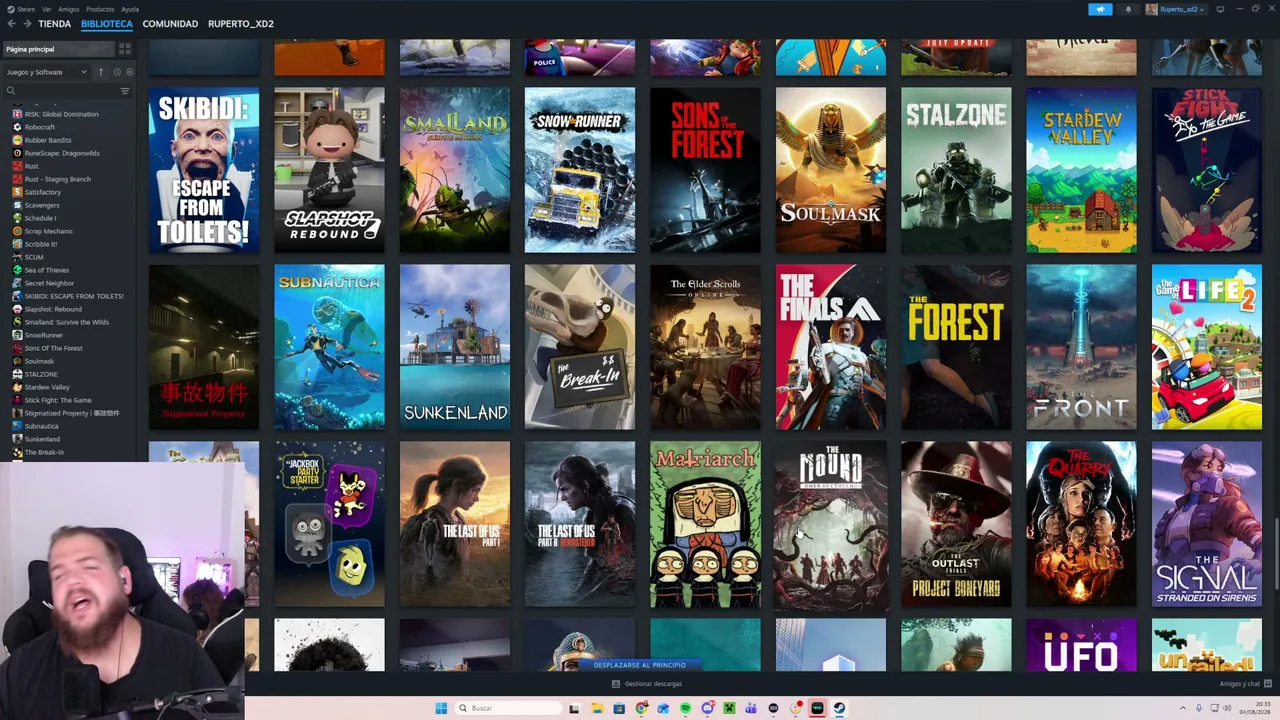Image resolution: width=1280 pixels, height=720 pixels.
Task: Open Minecraft creeper icon in taskbar
Action: pos(729,708)
